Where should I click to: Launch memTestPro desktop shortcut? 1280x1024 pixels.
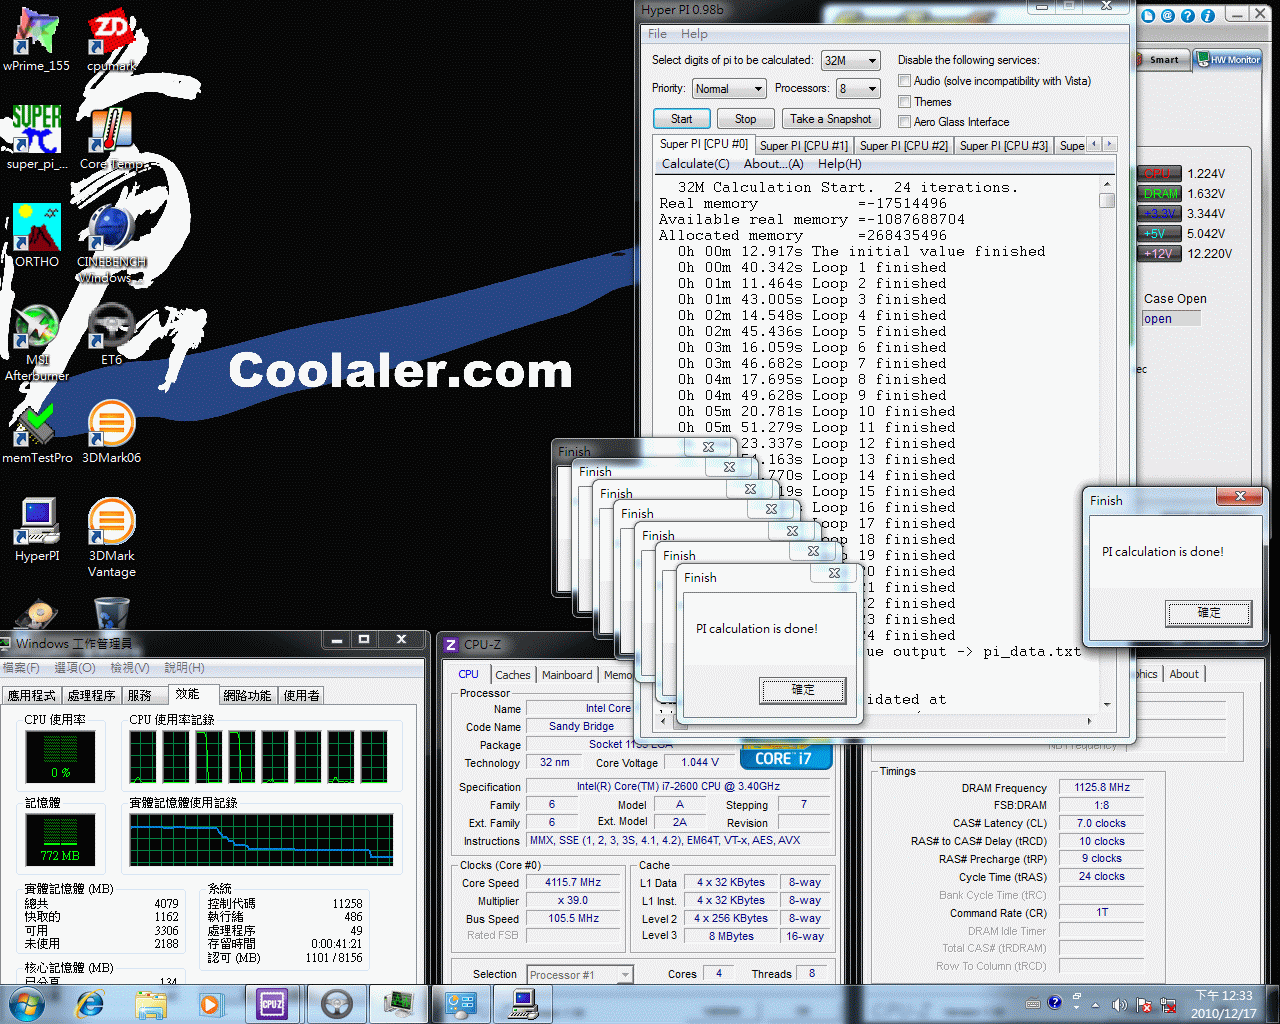[x=37, y=432]
